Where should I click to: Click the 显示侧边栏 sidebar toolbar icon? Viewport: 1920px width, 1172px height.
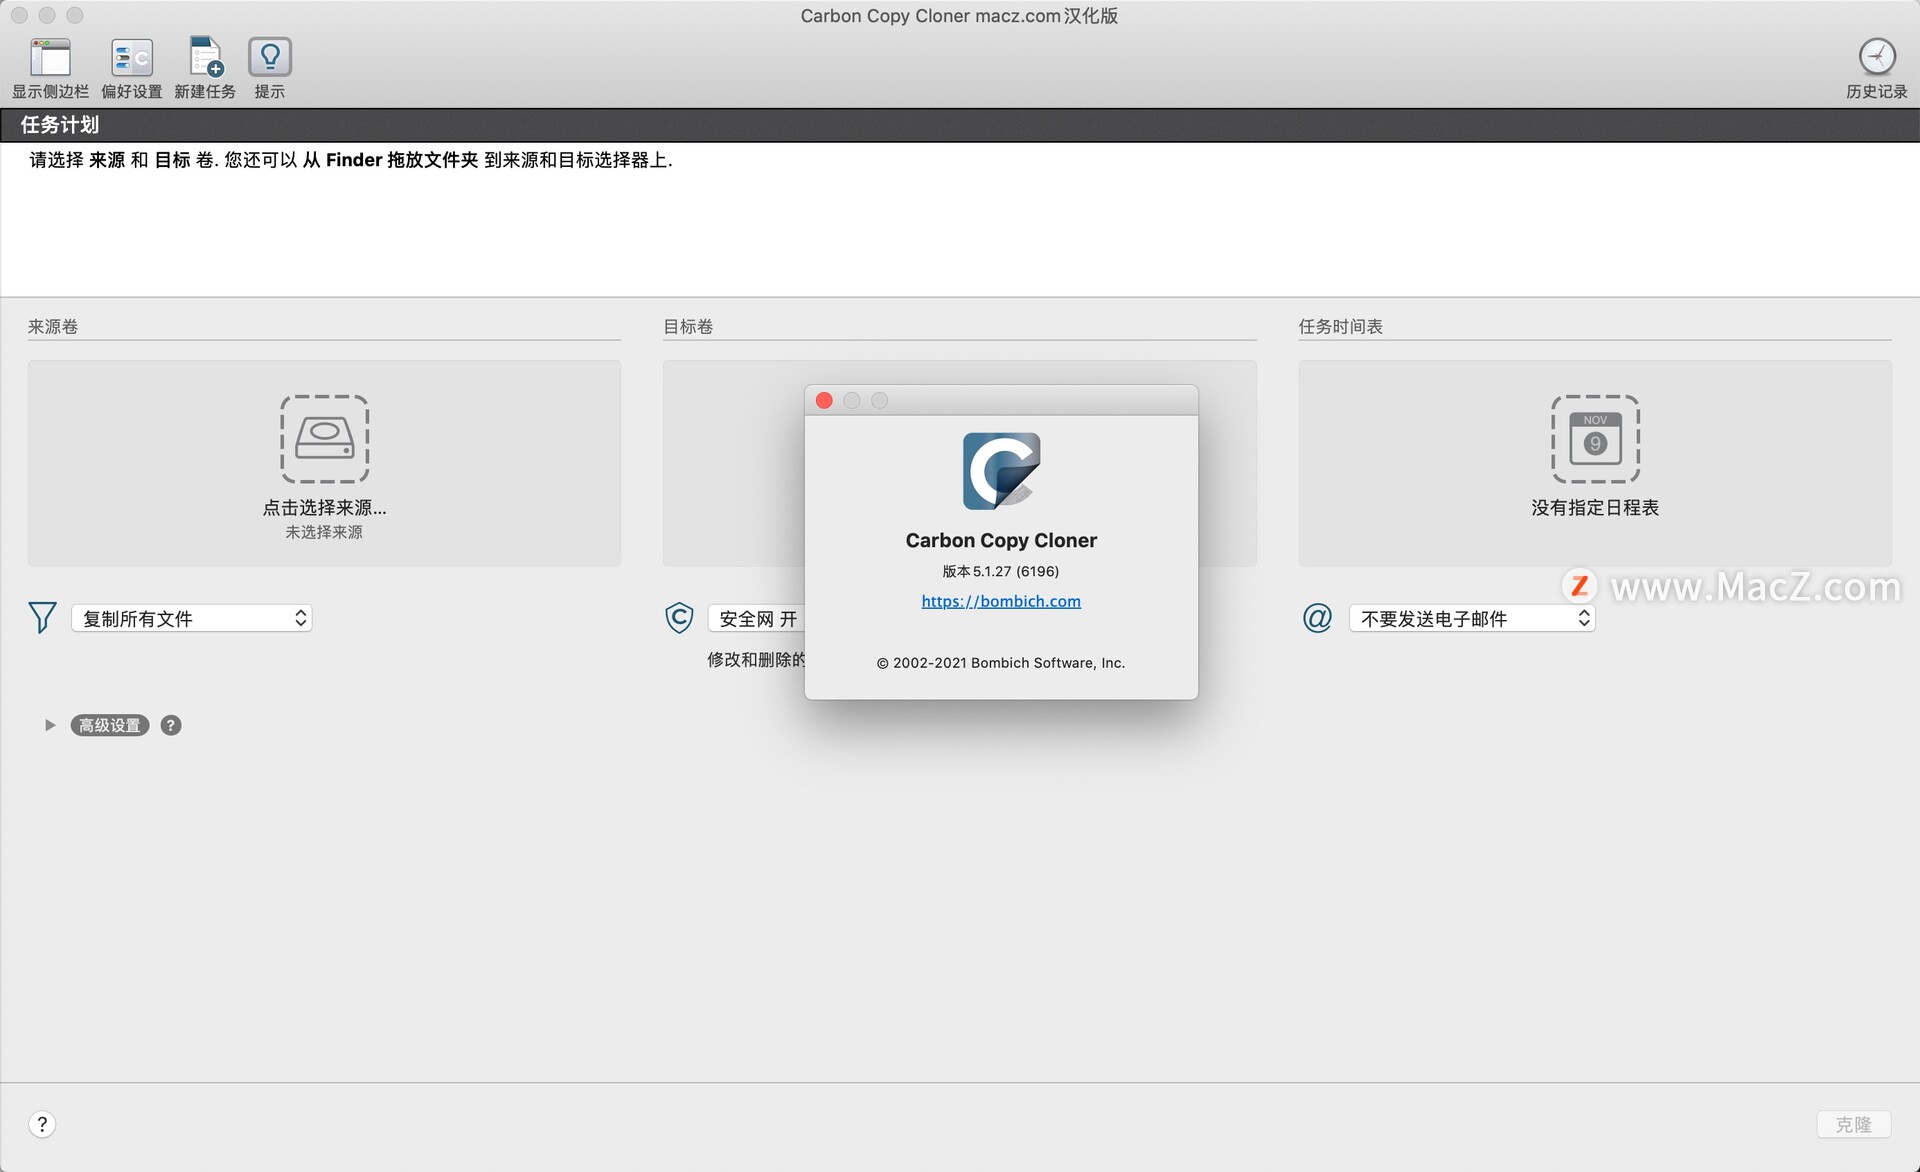50,58
